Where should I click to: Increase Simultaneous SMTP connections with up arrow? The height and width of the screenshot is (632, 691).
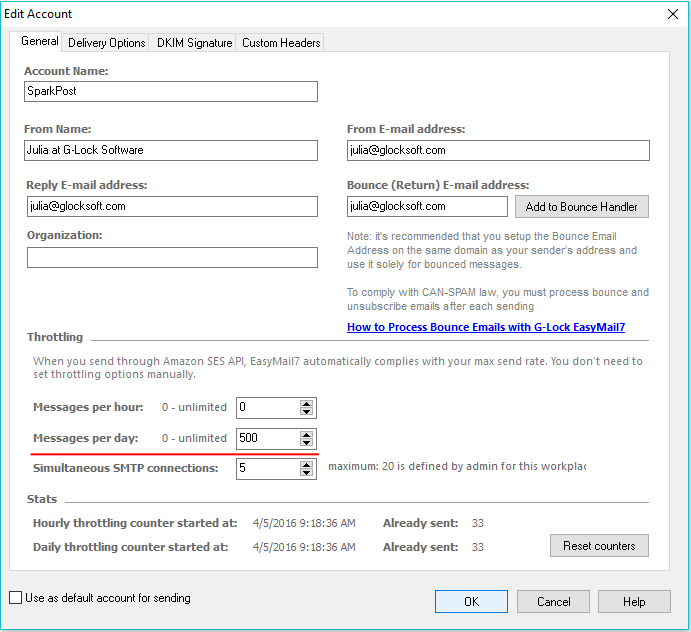[x=306, y=465]
